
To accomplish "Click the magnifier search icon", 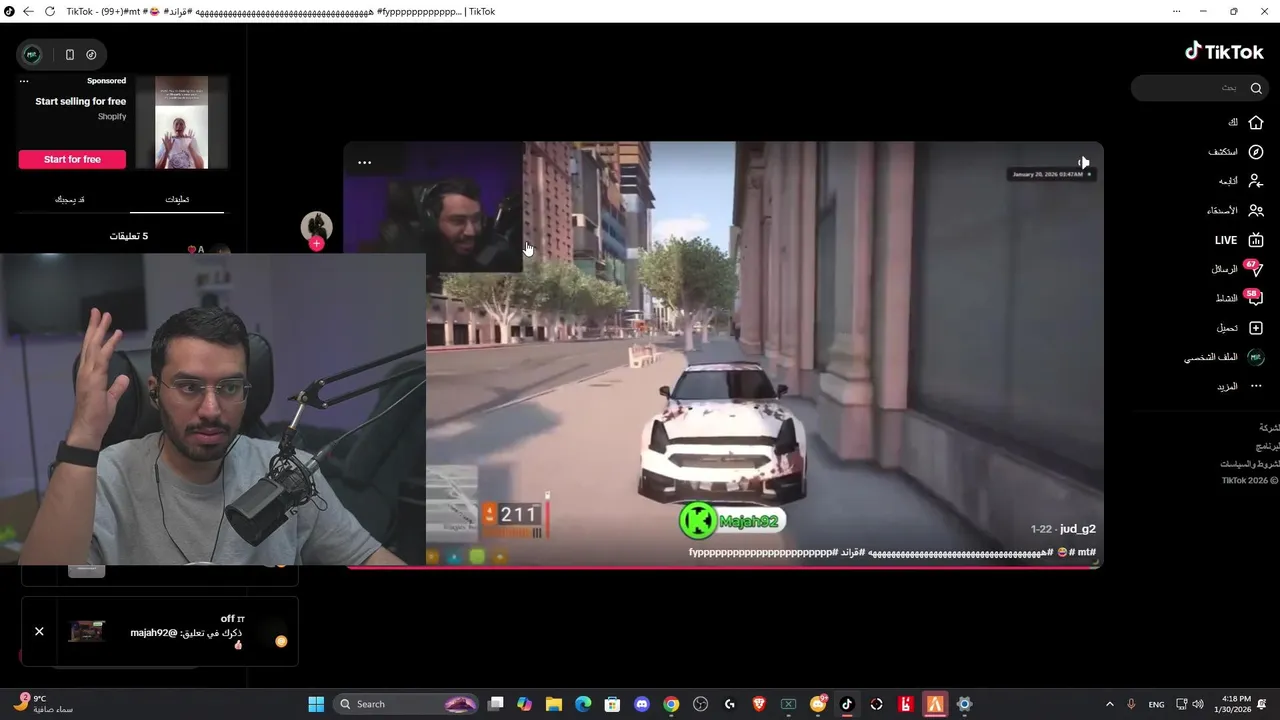I will [1257, 88].
